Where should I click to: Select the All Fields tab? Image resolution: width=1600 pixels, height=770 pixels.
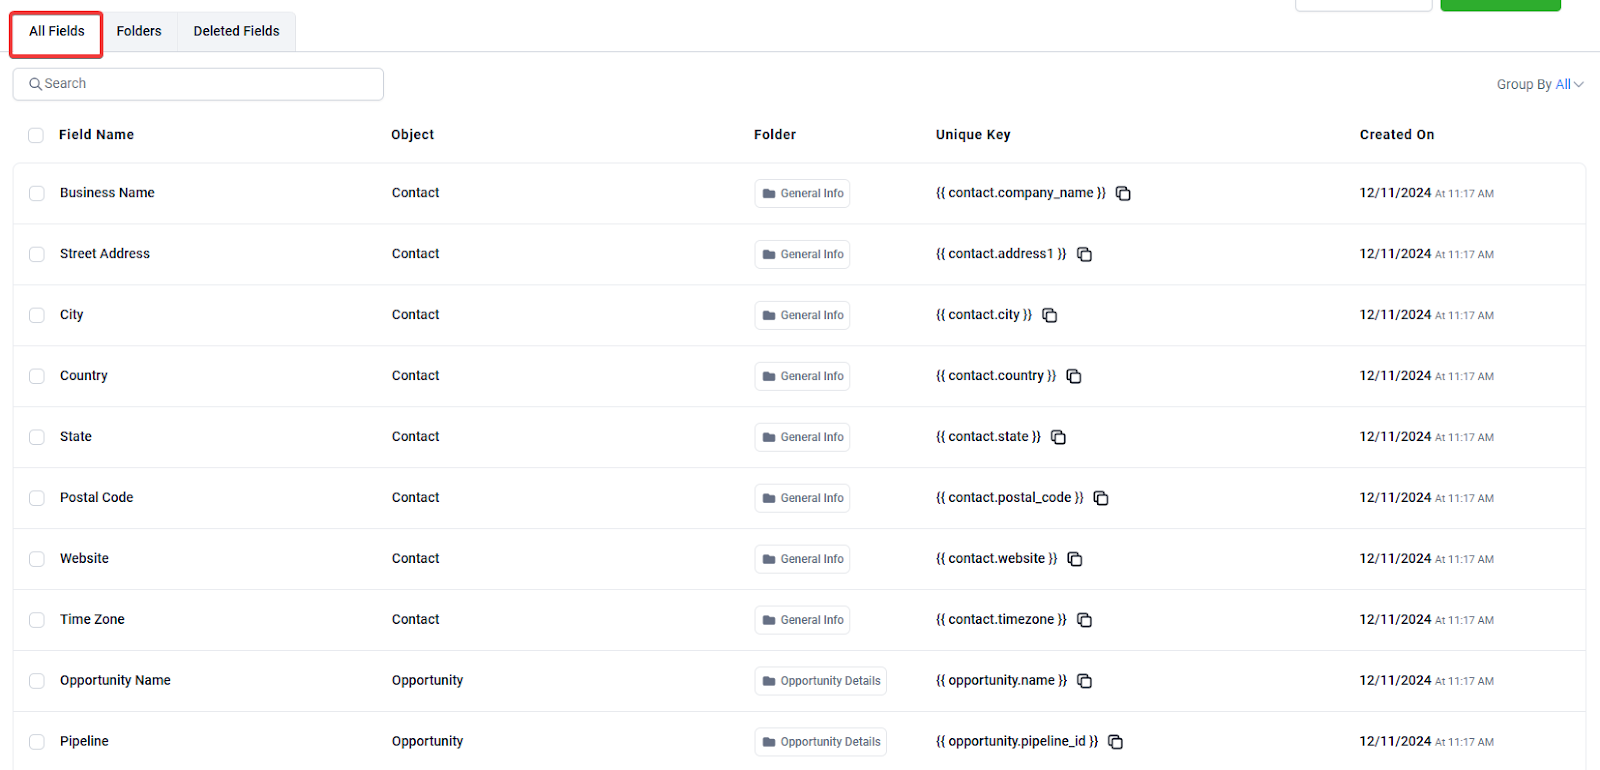tap(57, 31)
